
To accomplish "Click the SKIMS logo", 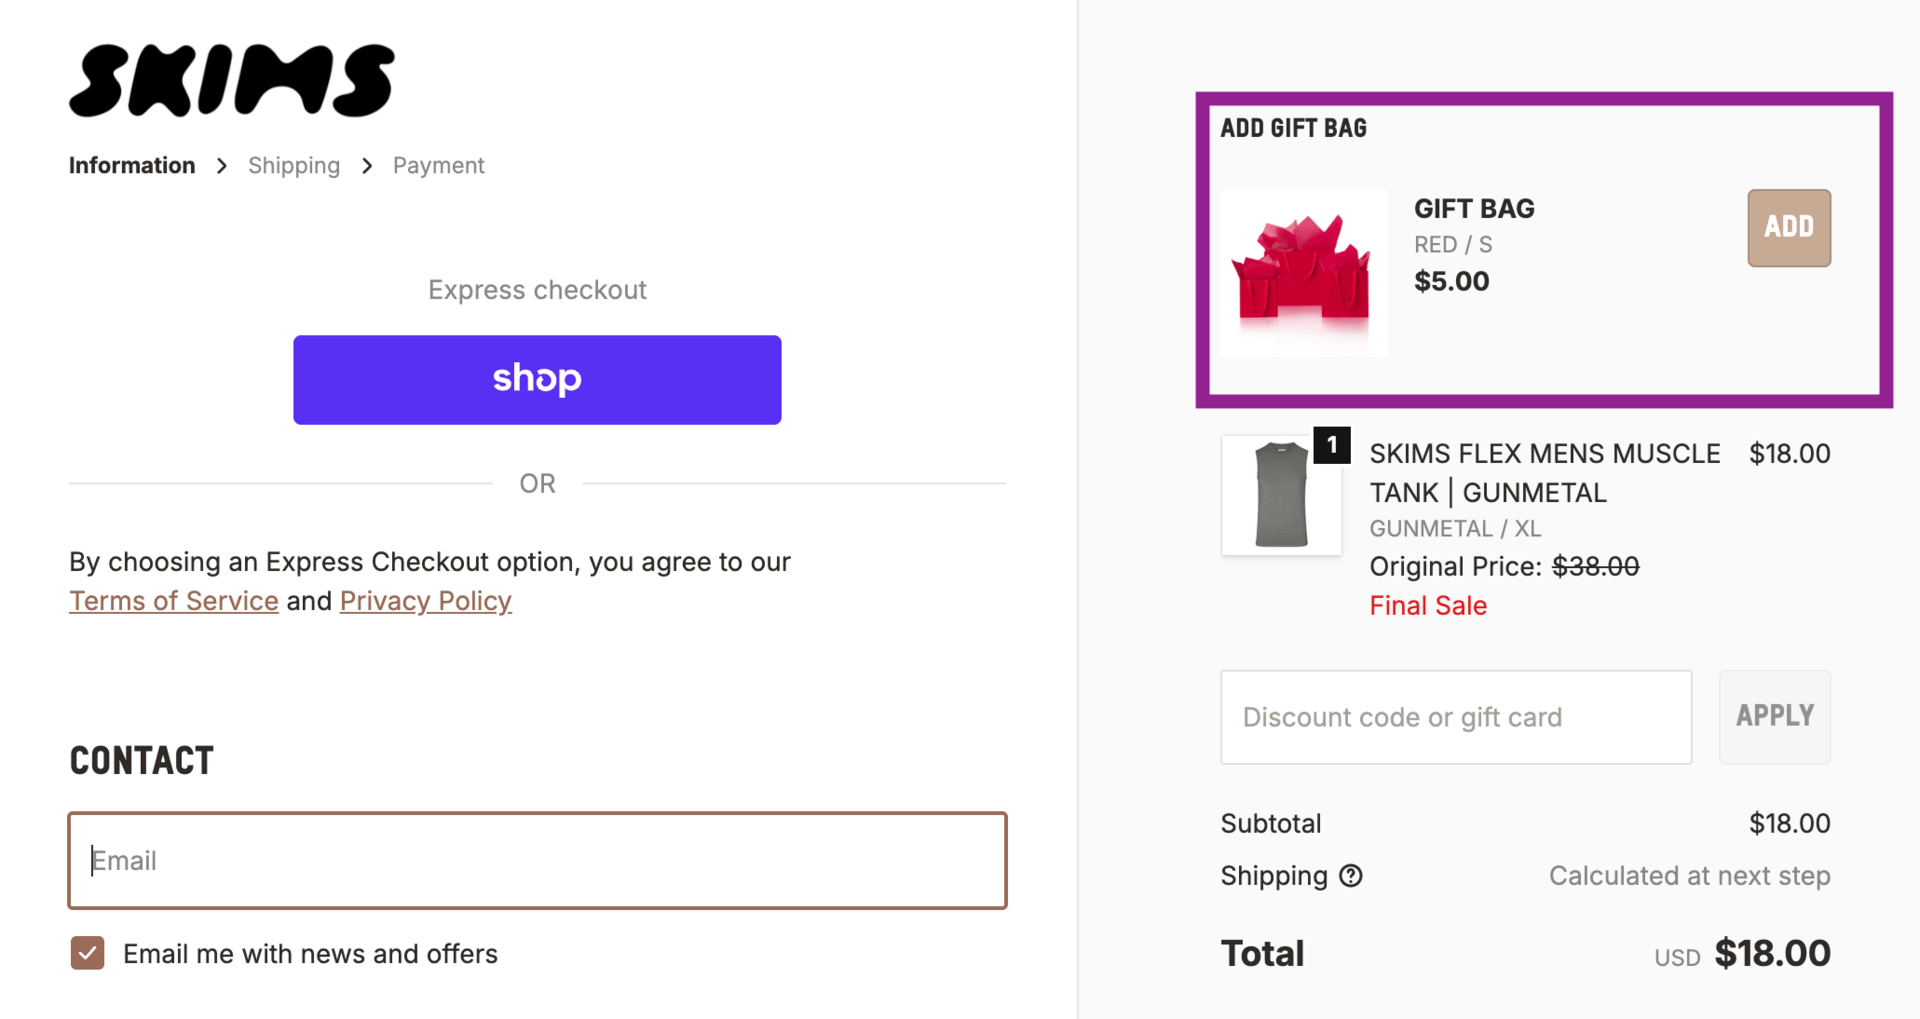I will point(231,81).
